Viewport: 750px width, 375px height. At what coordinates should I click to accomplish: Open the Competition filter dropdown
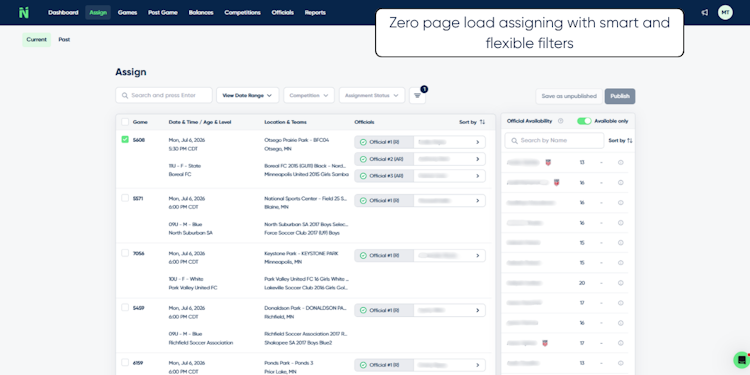[309, 96]
